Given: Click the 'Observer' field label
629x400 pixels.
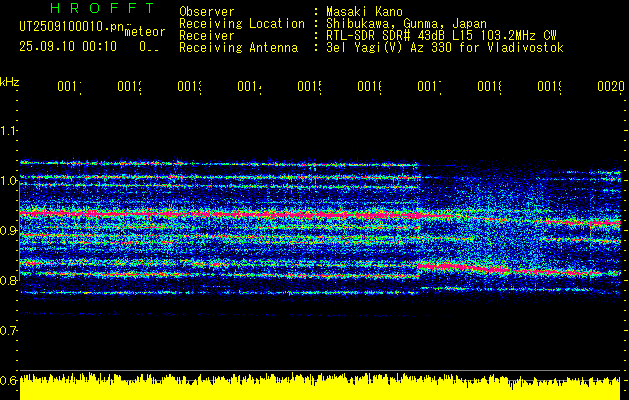Looking at the screenshot, I should [207, 11].
